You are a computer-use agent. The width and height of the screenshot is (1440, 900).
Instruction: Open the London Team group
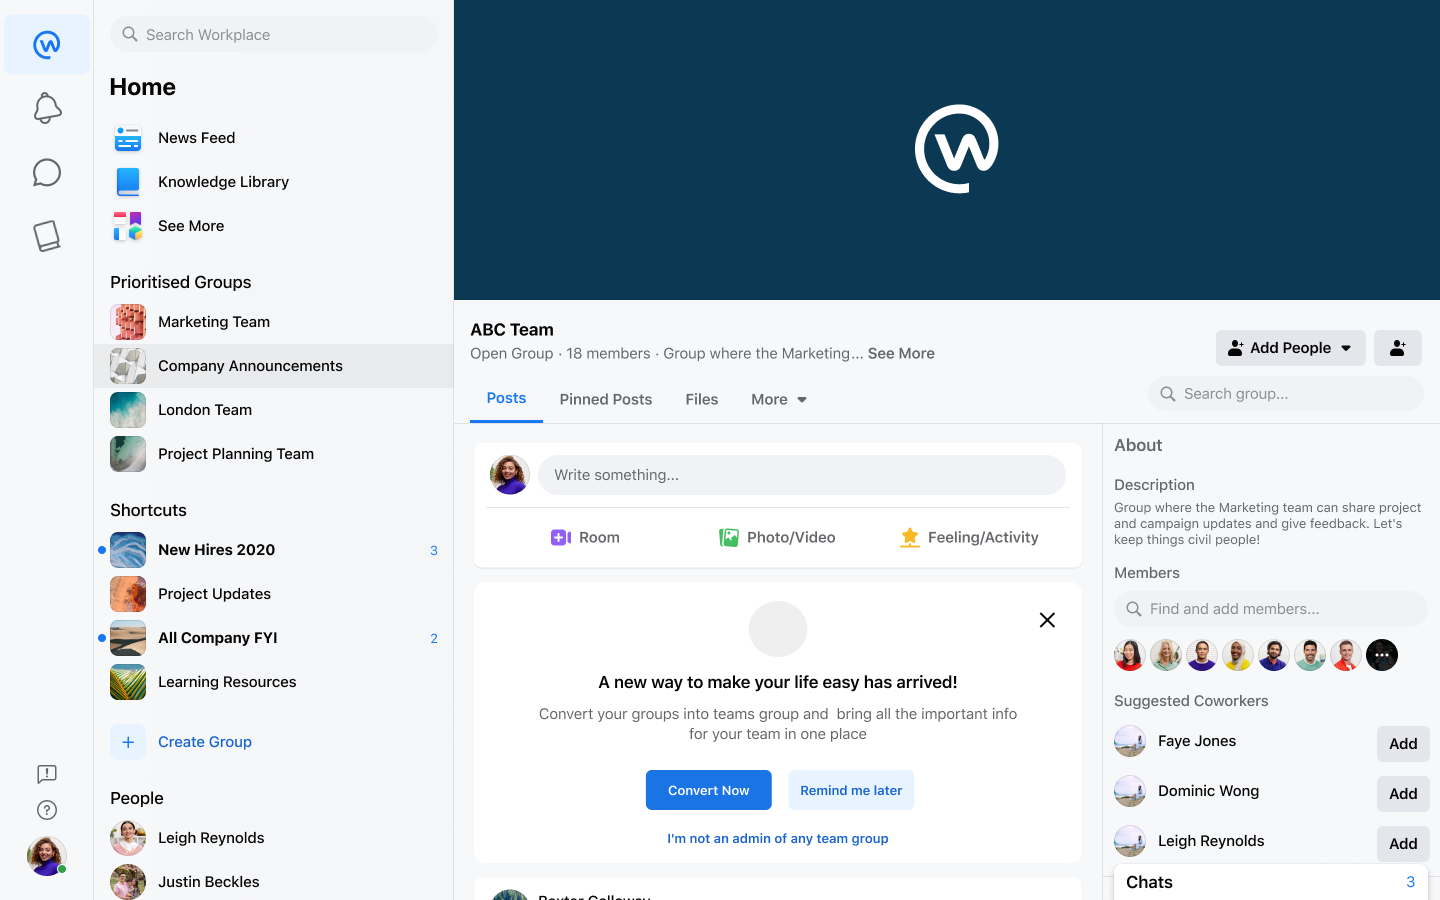pos(273,410)
